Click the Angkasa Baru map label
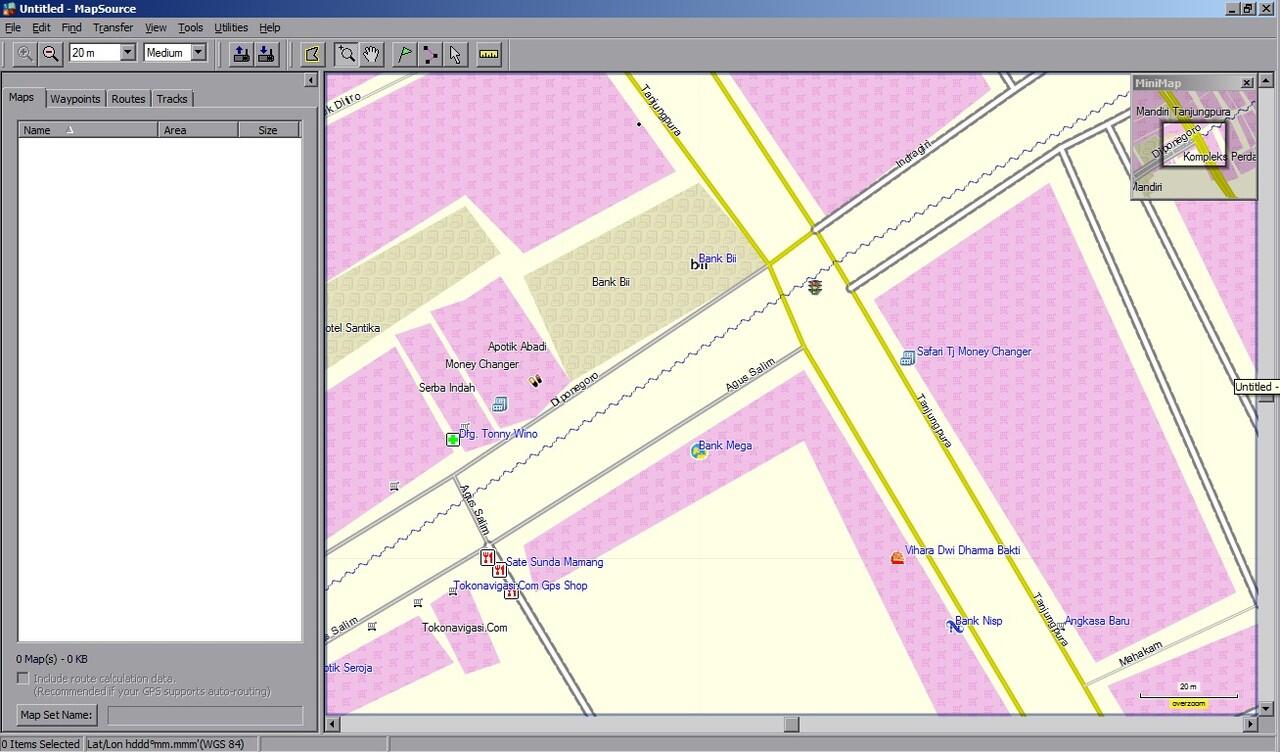Viewport: 1280px width, 752px height. [x=1097, y=621]
